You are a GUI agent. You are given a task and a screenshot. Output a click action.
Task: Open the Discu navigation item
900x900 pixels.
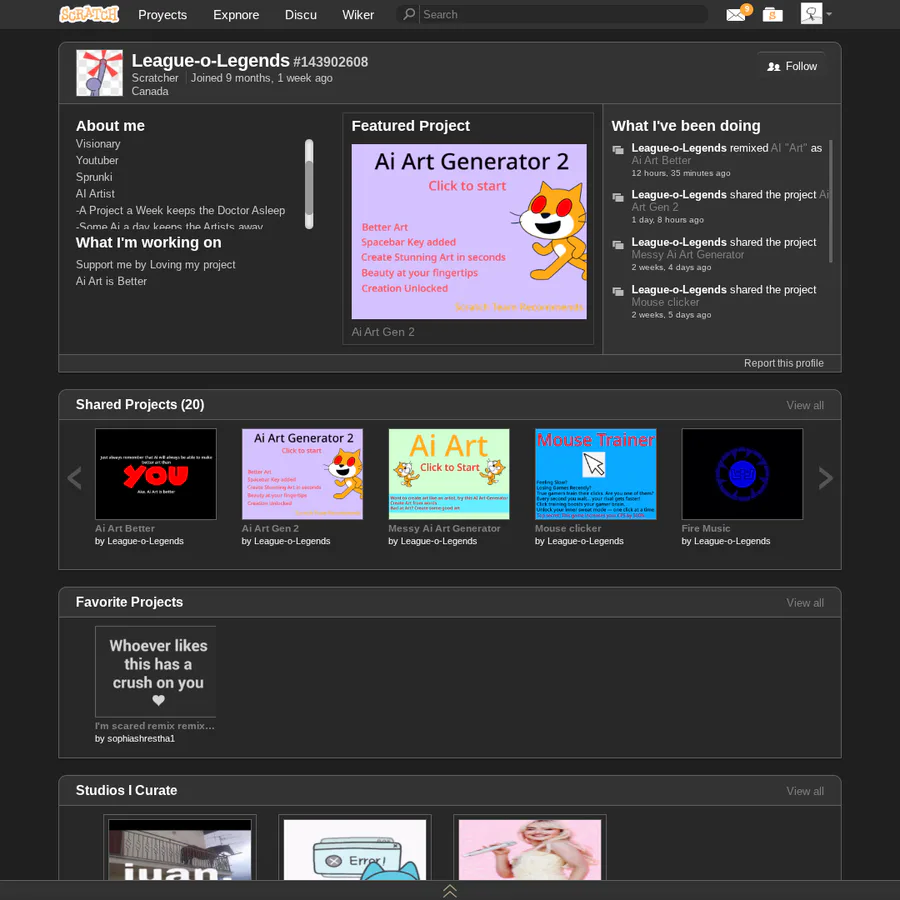pos(301,15)
